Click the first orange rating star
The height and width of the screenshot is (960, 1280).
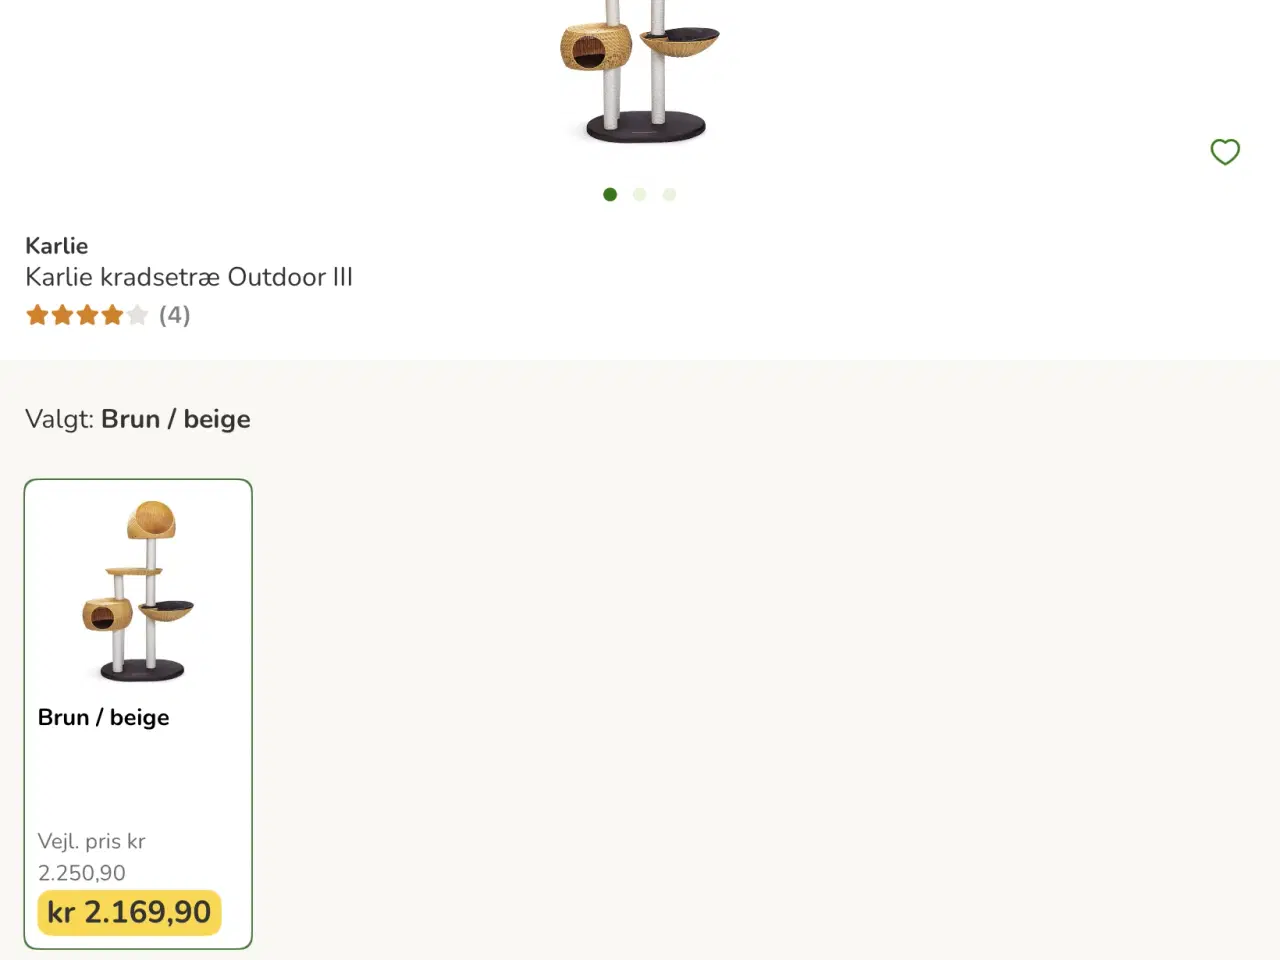pyautogui.click(x=37, y=316)
